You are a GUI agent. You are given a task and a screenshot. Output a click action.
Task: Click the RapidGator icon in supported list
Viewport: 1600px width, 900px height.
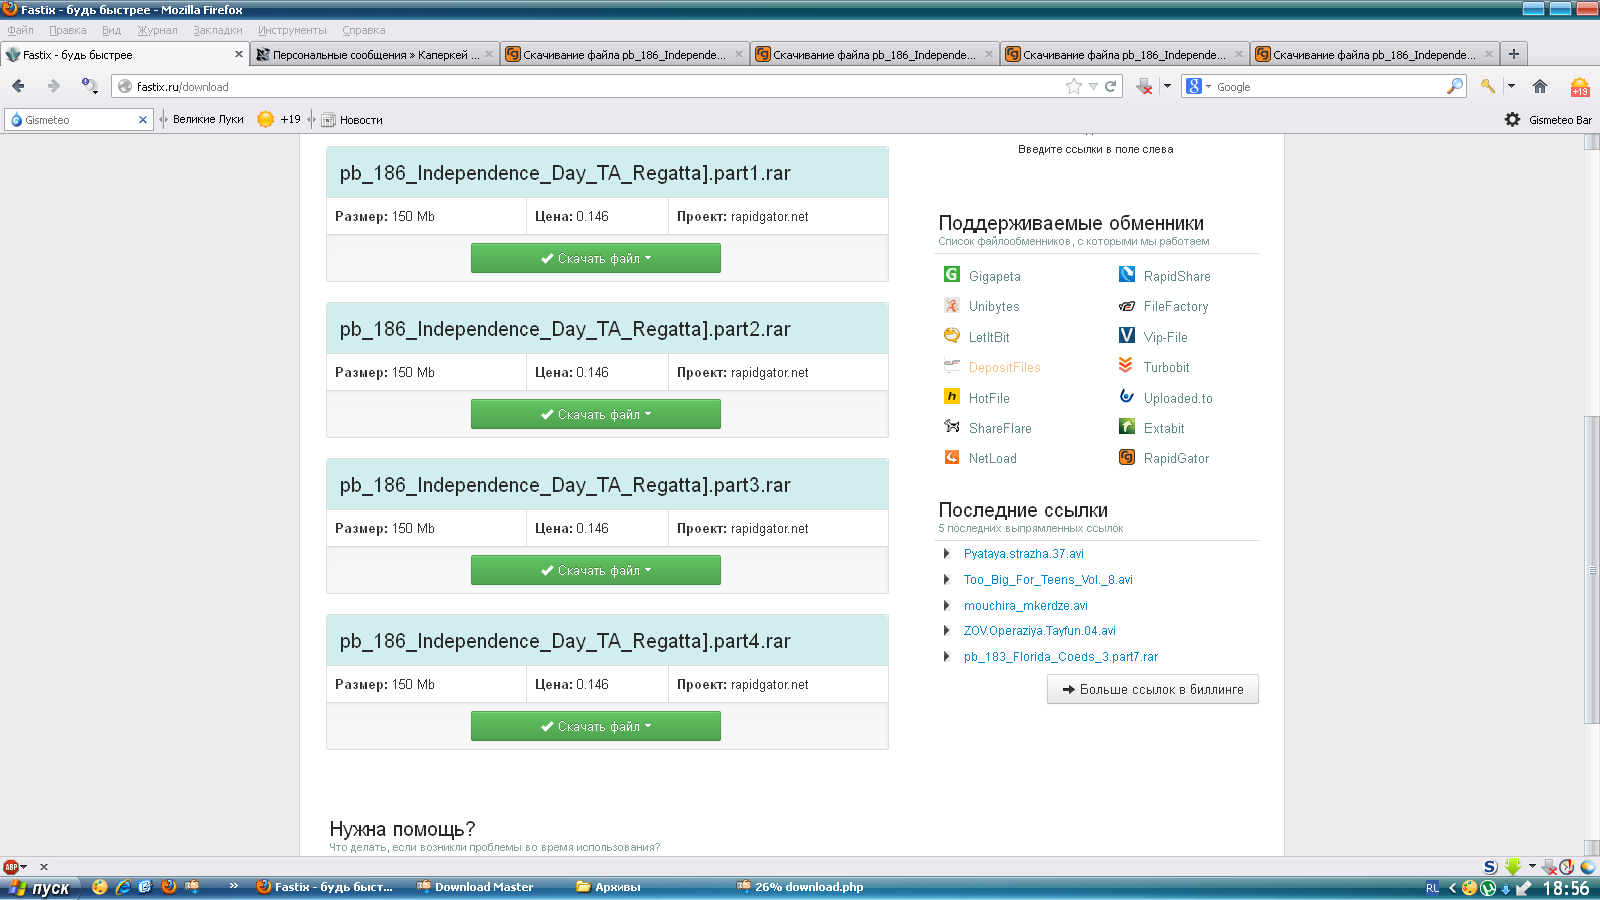tap(1127, 457)
